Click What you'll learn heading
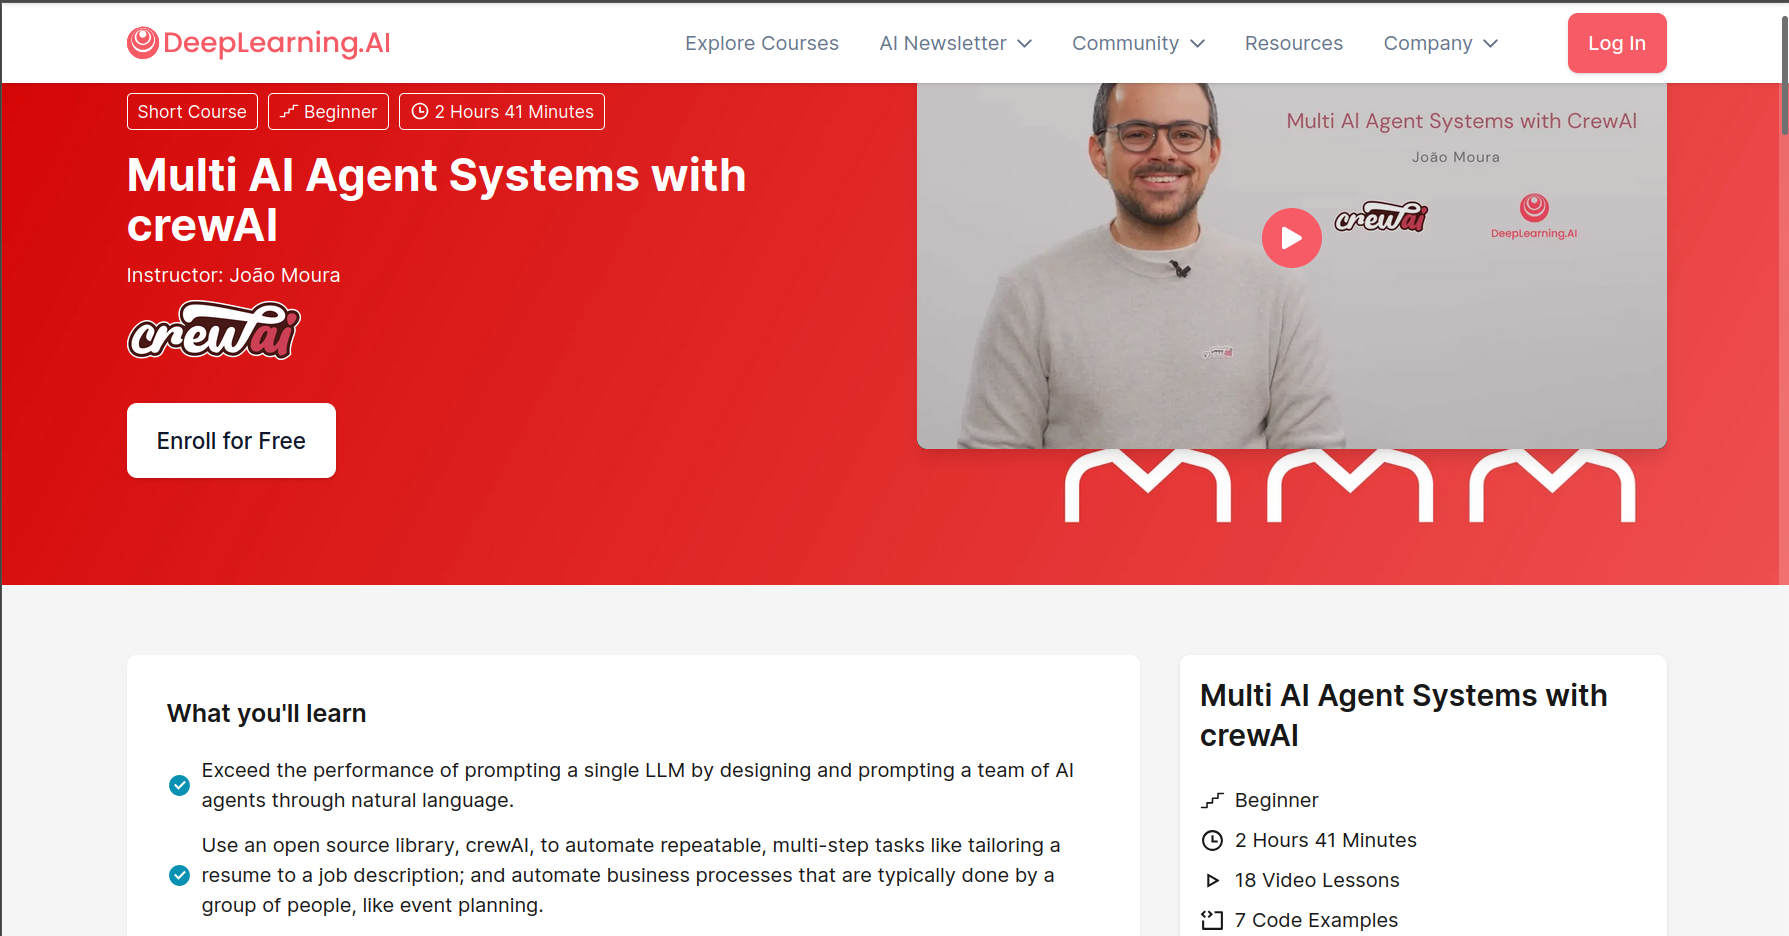Viewport: 1789px width, 936px height. [x=266, y=713]
